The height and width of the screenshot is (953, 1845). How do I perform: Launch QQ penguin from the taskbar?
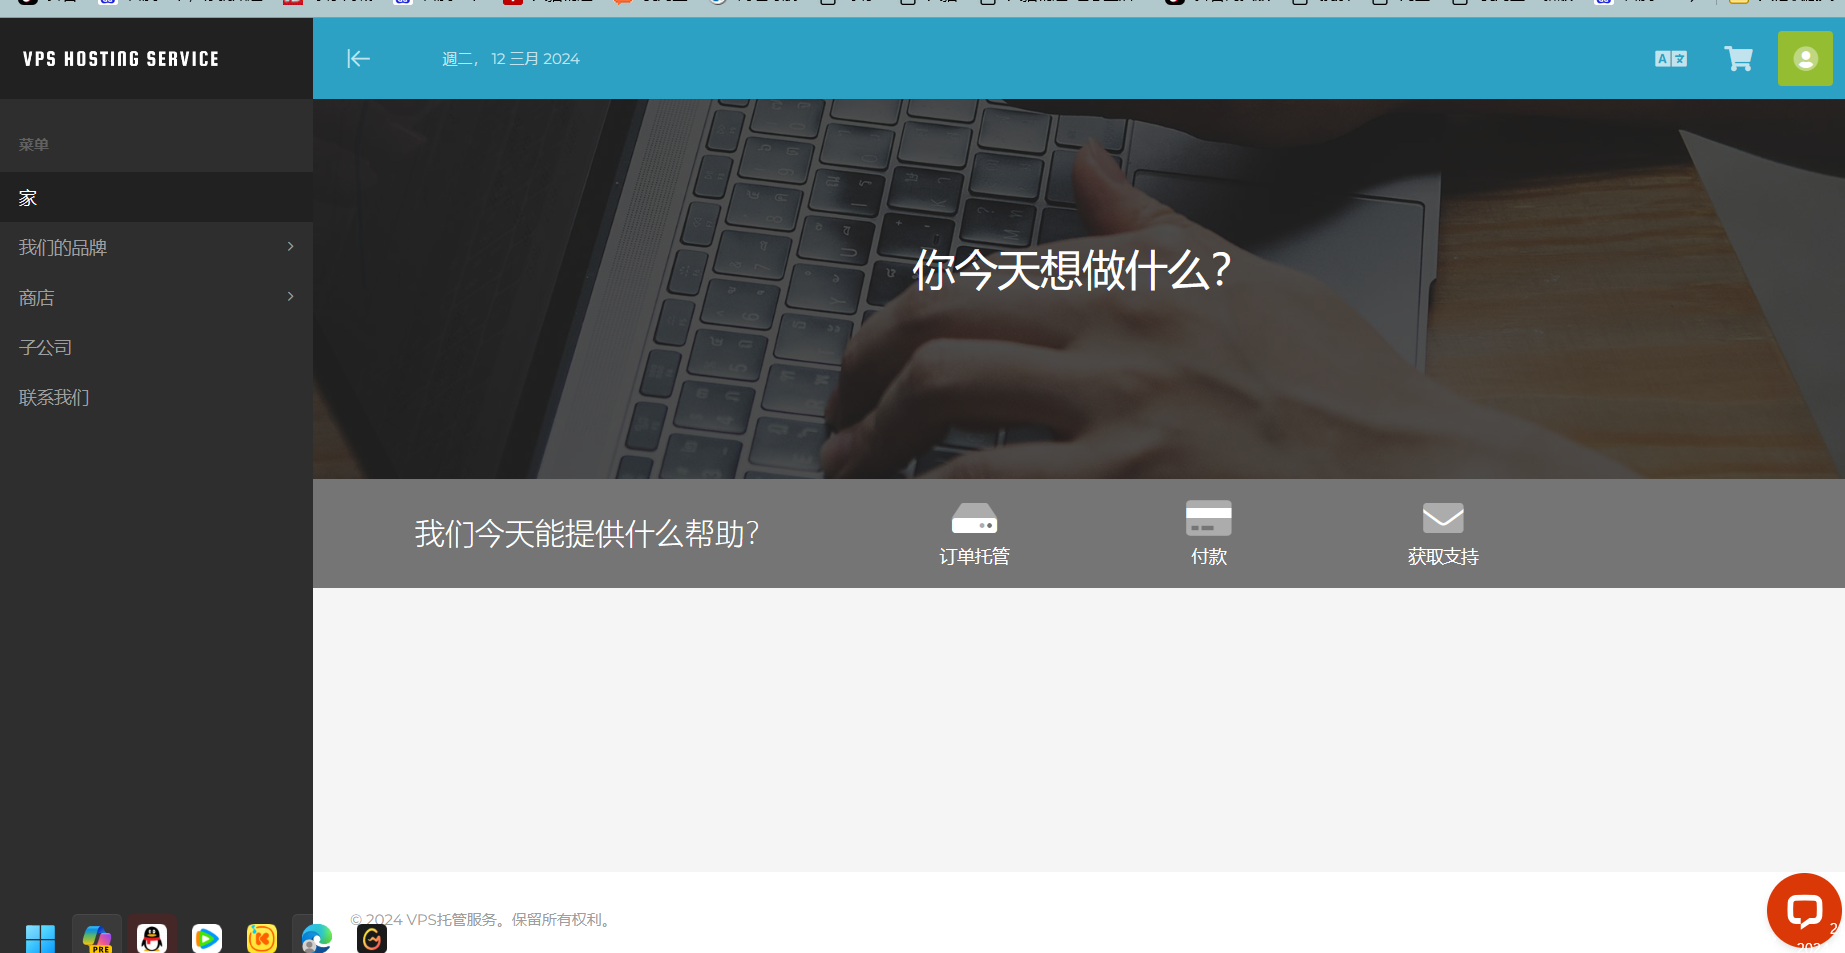(x=152, y=938)
